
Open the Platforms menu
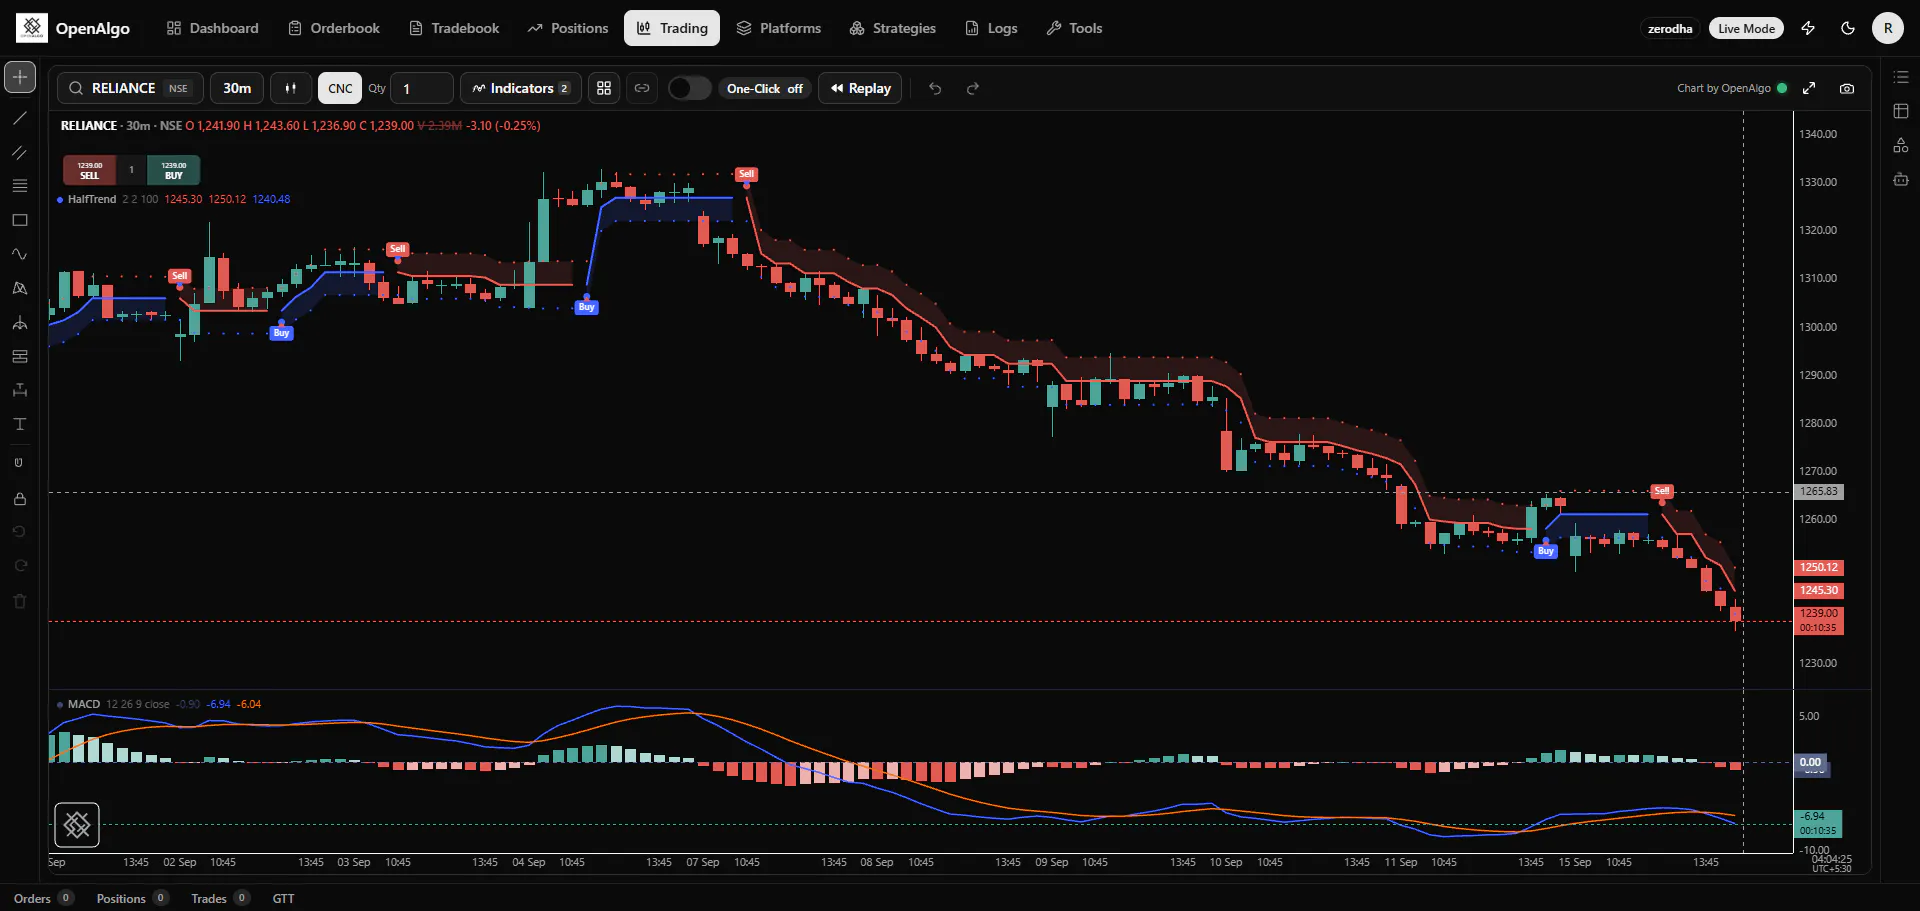(x=779, y=28)
